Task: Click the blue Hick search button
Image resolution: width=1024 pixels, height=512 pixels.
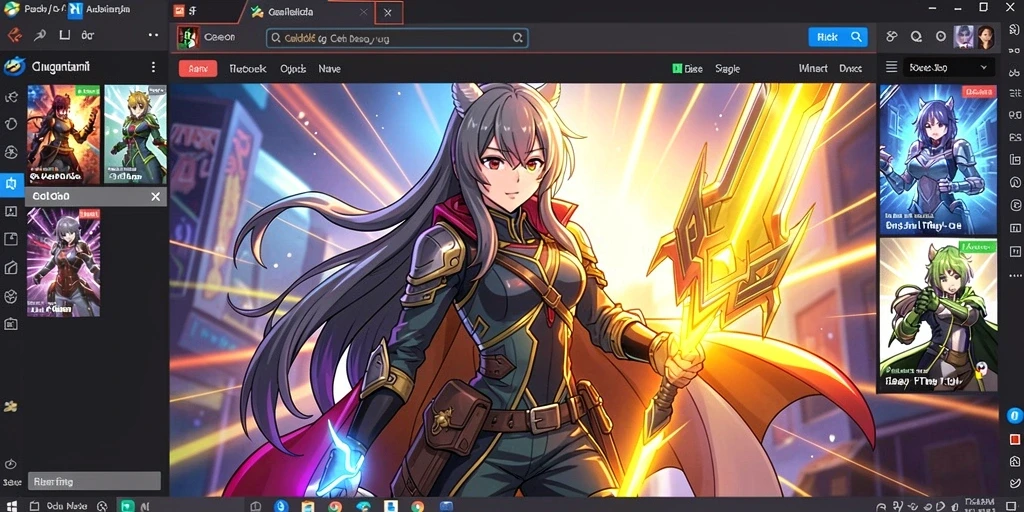Action: click(x=838, y=37)
